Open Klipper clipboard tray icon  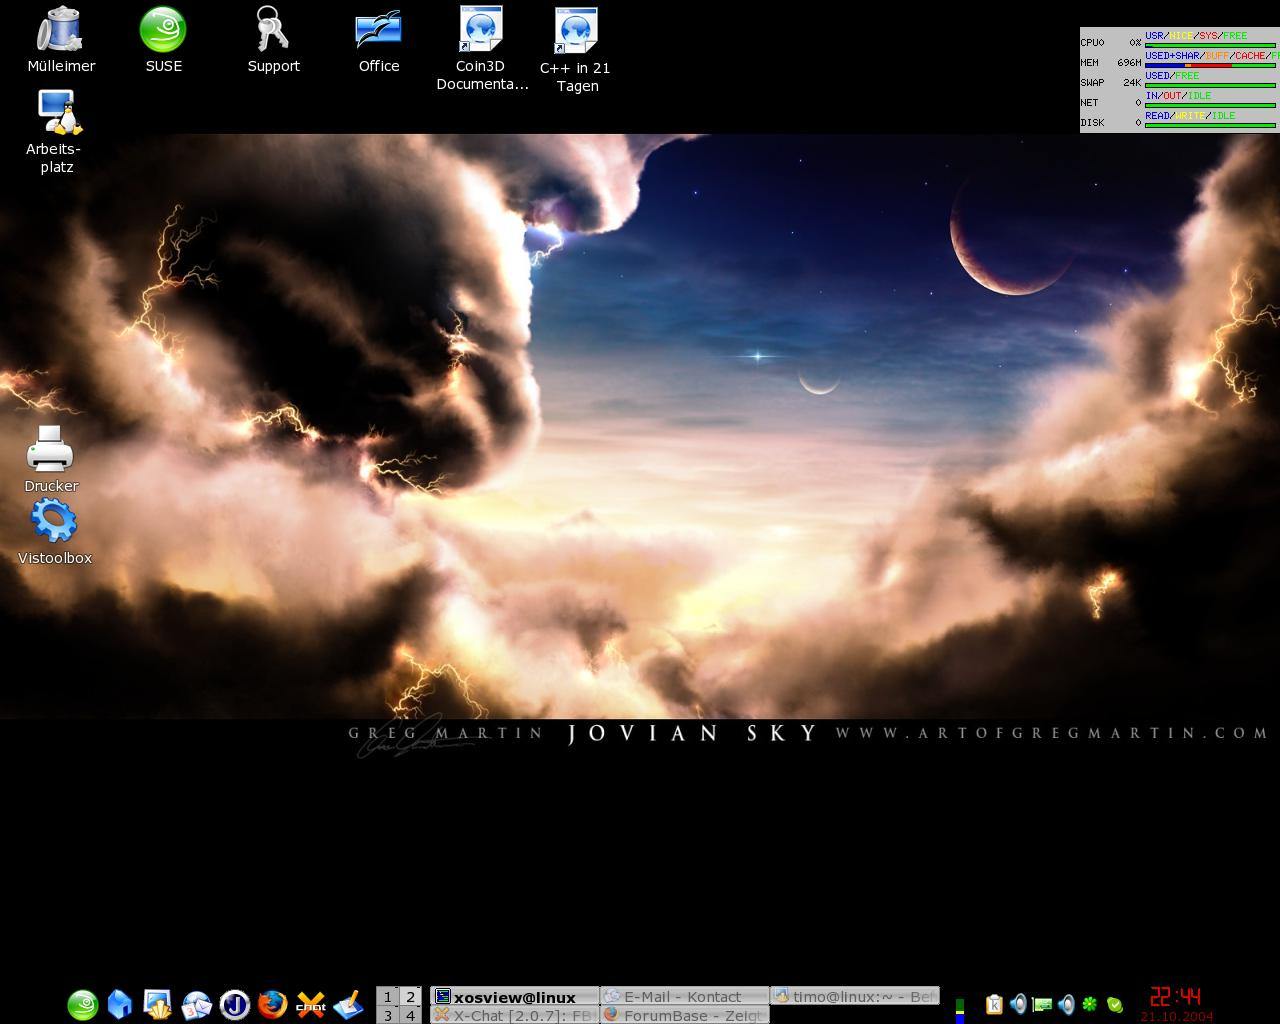[x=994, y=1004]
